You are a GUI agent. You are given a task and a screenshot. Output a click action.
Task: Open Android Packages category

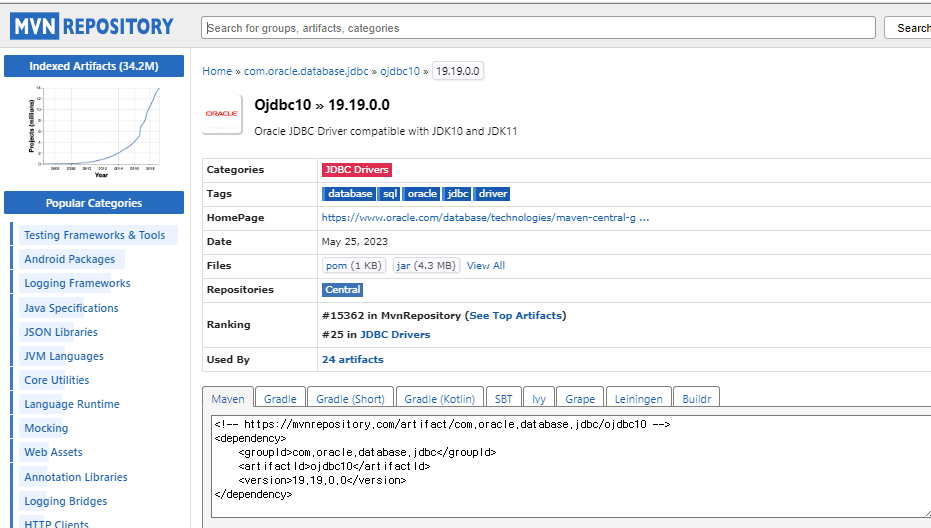tap(69, 259)
